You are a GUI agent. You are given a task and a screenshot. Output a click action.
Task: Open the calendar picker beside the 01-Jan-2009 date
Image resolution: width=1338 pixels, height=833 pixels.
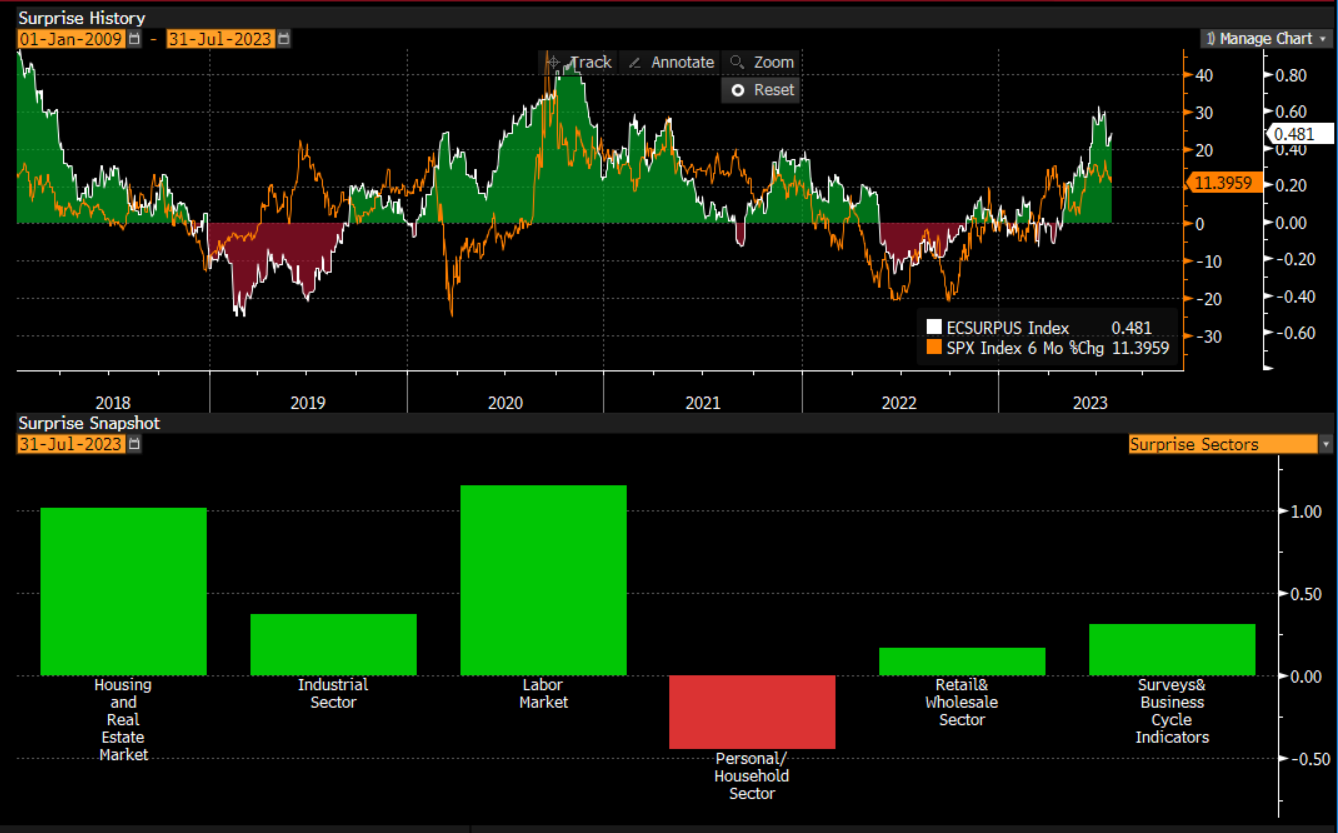tap(134, 38)
